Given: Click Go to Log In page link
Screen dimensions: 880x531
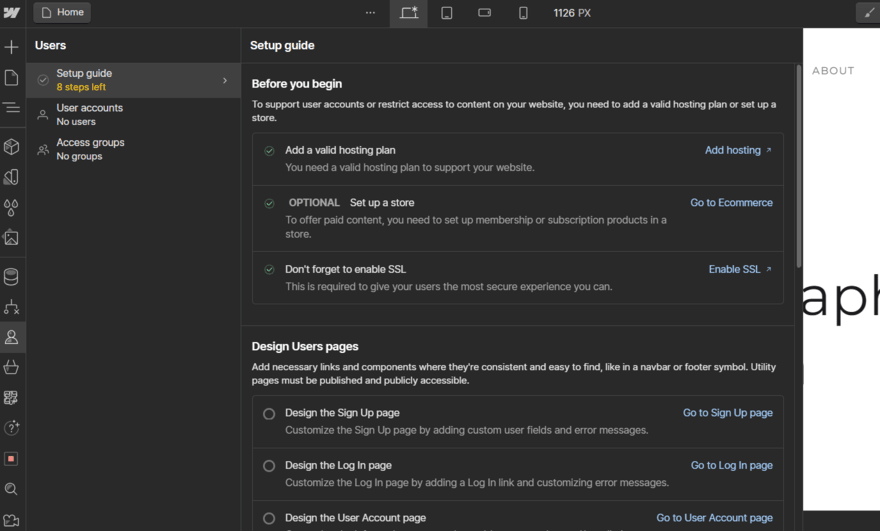Looking at the screenshot, I should pos(731,465).
